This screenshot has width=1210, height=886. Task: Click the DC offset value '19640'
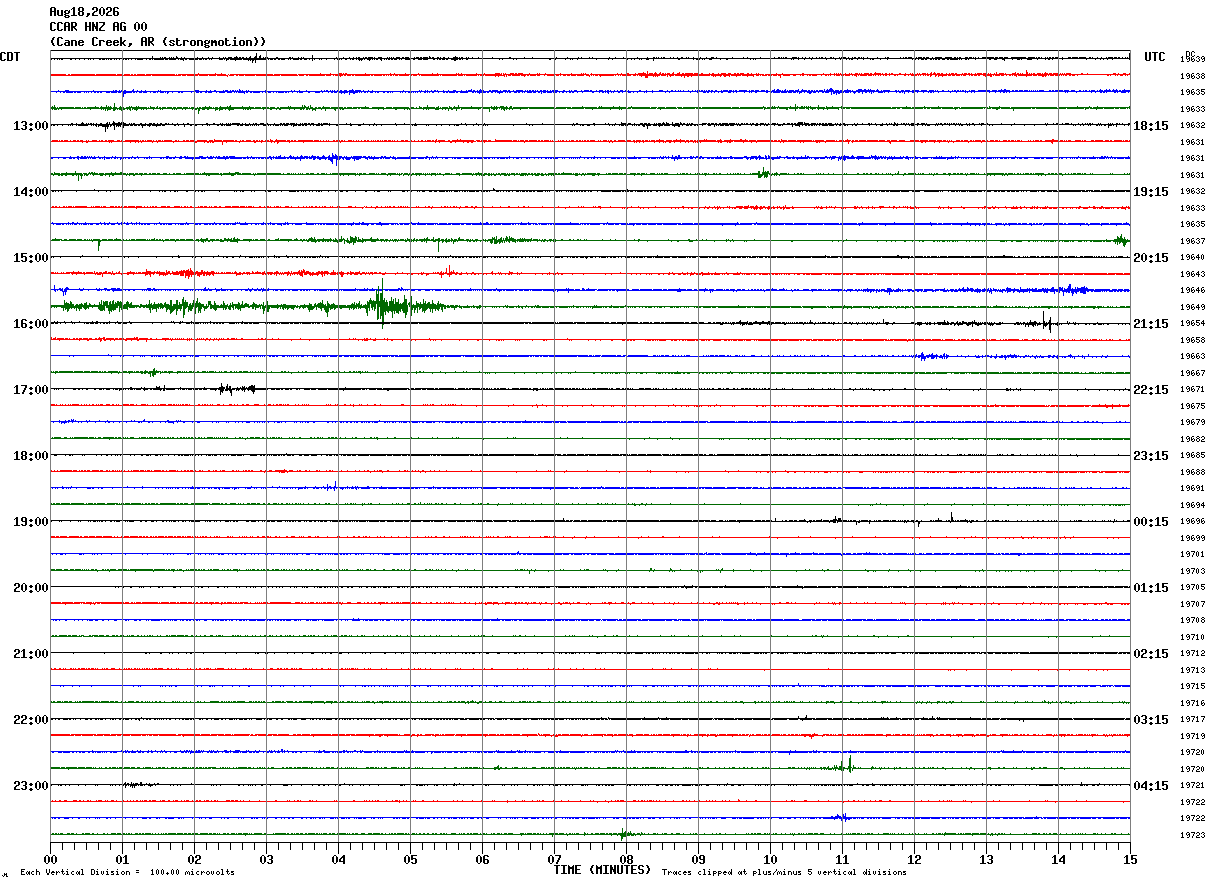click(x=1192, y=257)
